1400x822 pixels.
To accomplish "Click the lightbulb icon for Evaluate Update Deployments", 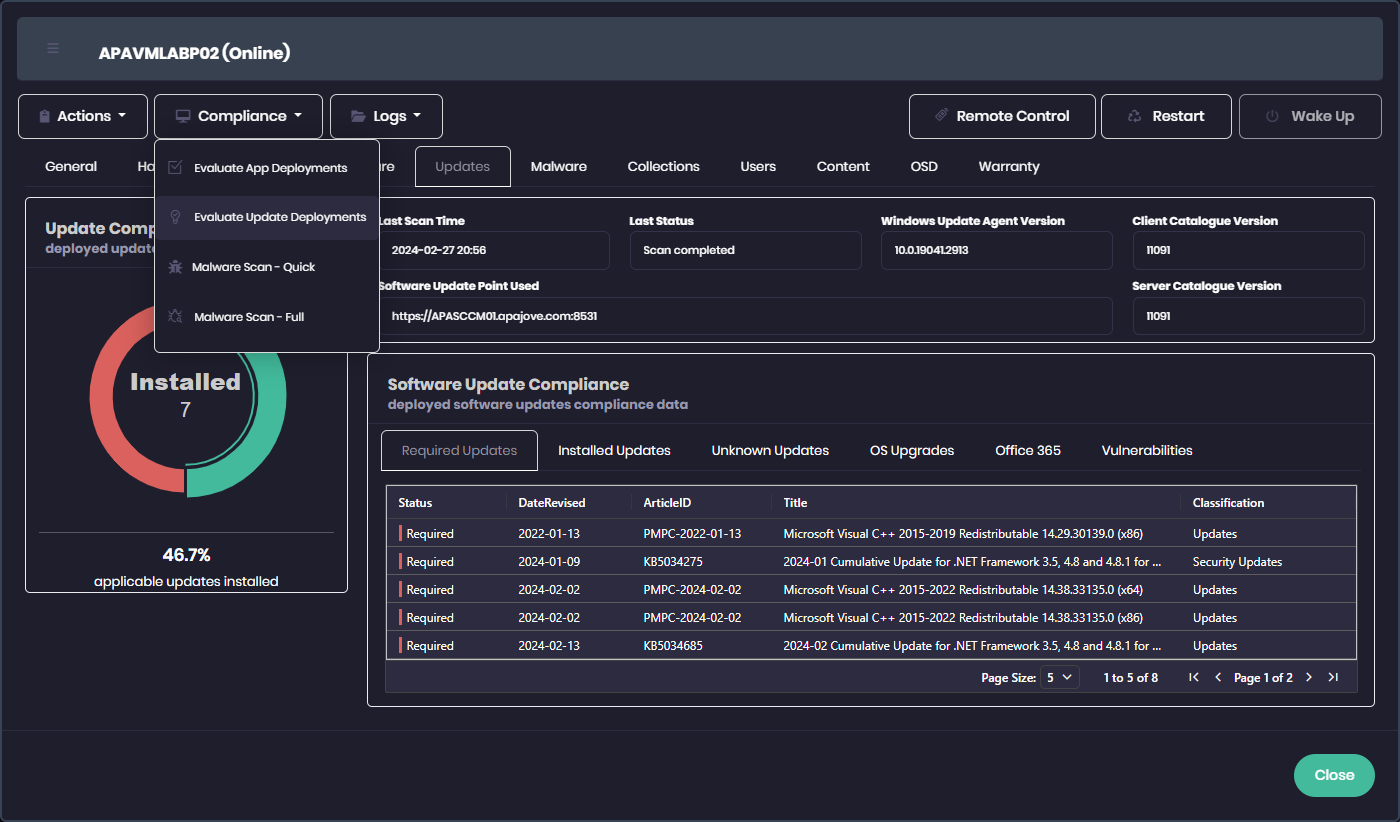I will [x=175, y=217].
